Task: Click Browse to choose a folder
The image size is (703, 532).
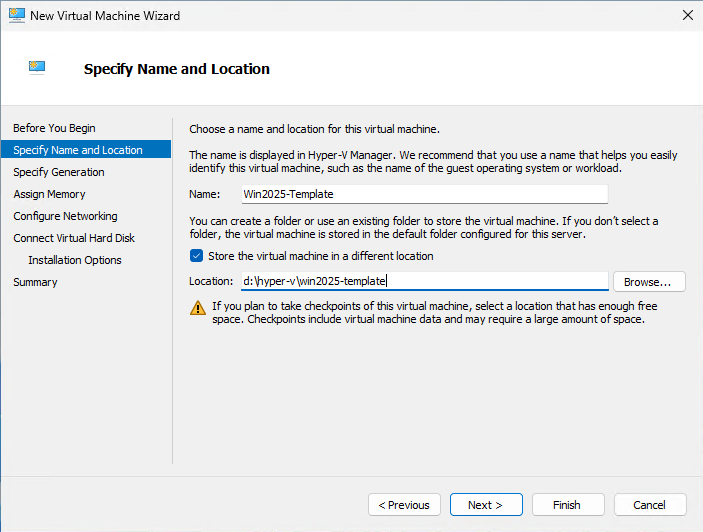Action: point(649,281)
